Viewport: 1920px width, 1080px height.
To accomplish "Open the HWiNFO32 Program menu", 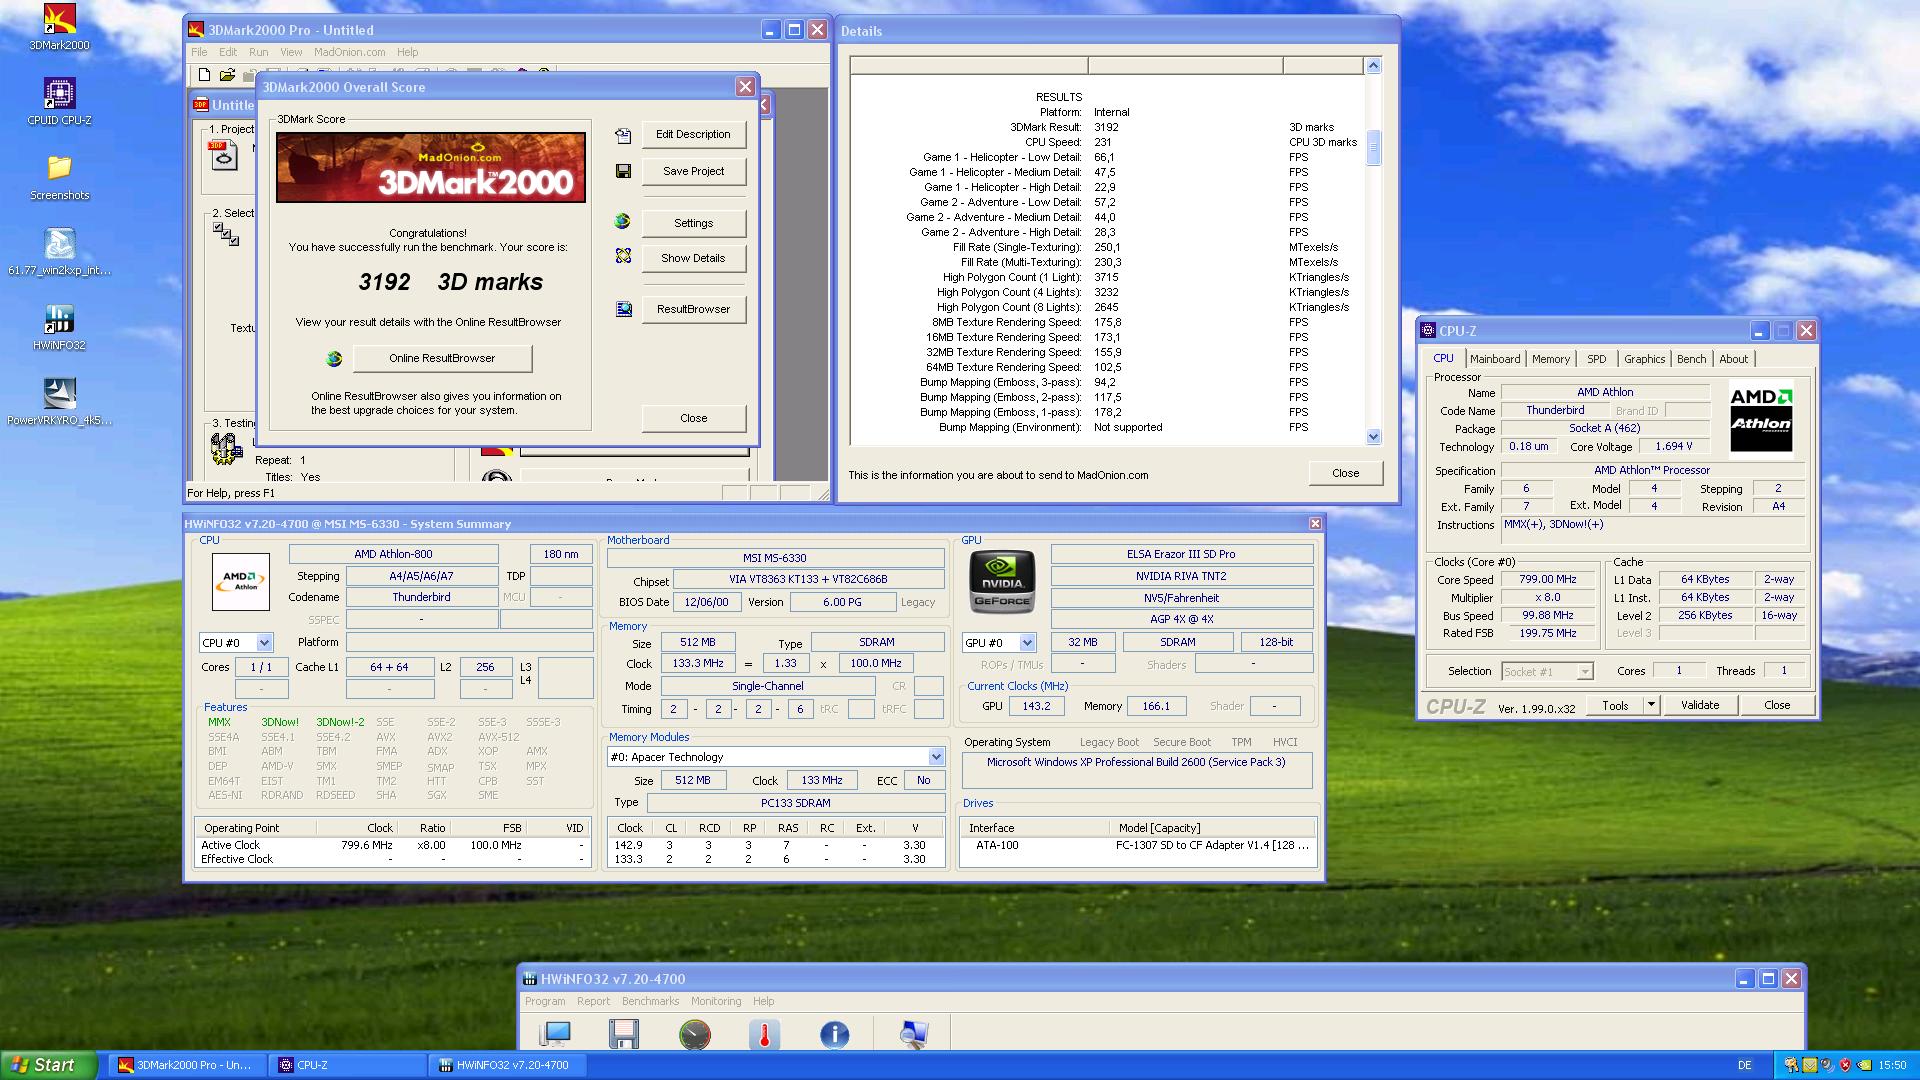I will tap(545, 1001).
